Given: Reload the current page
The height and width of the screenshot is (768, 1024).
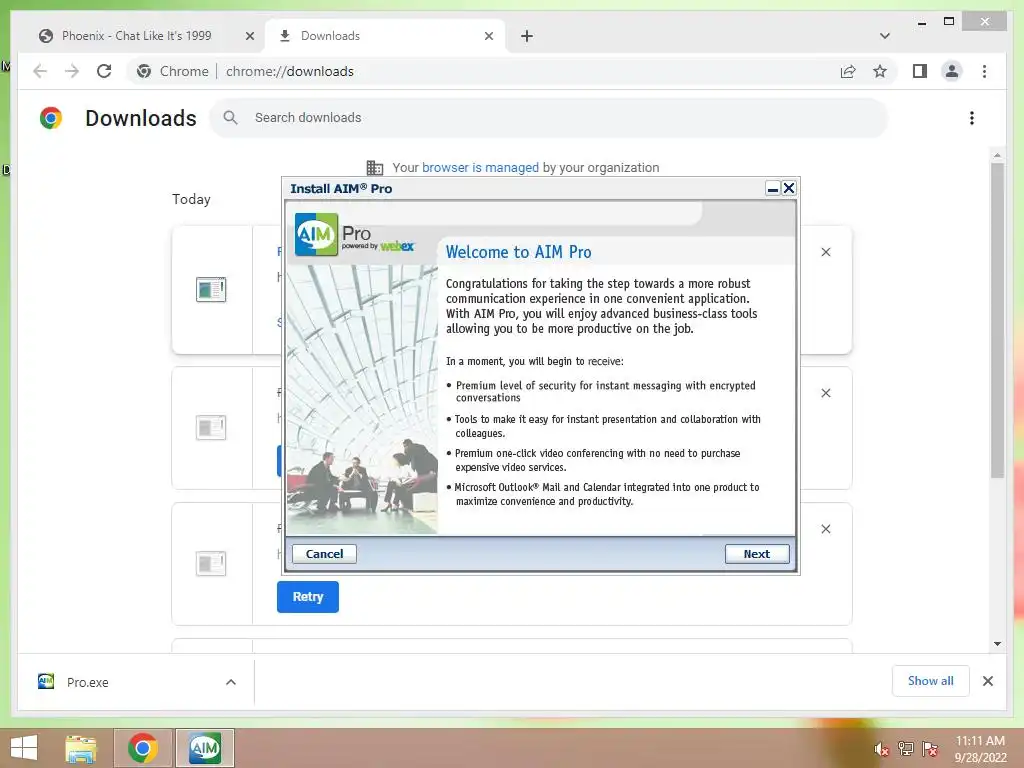Looking at the screenshot, I should 104,71.
